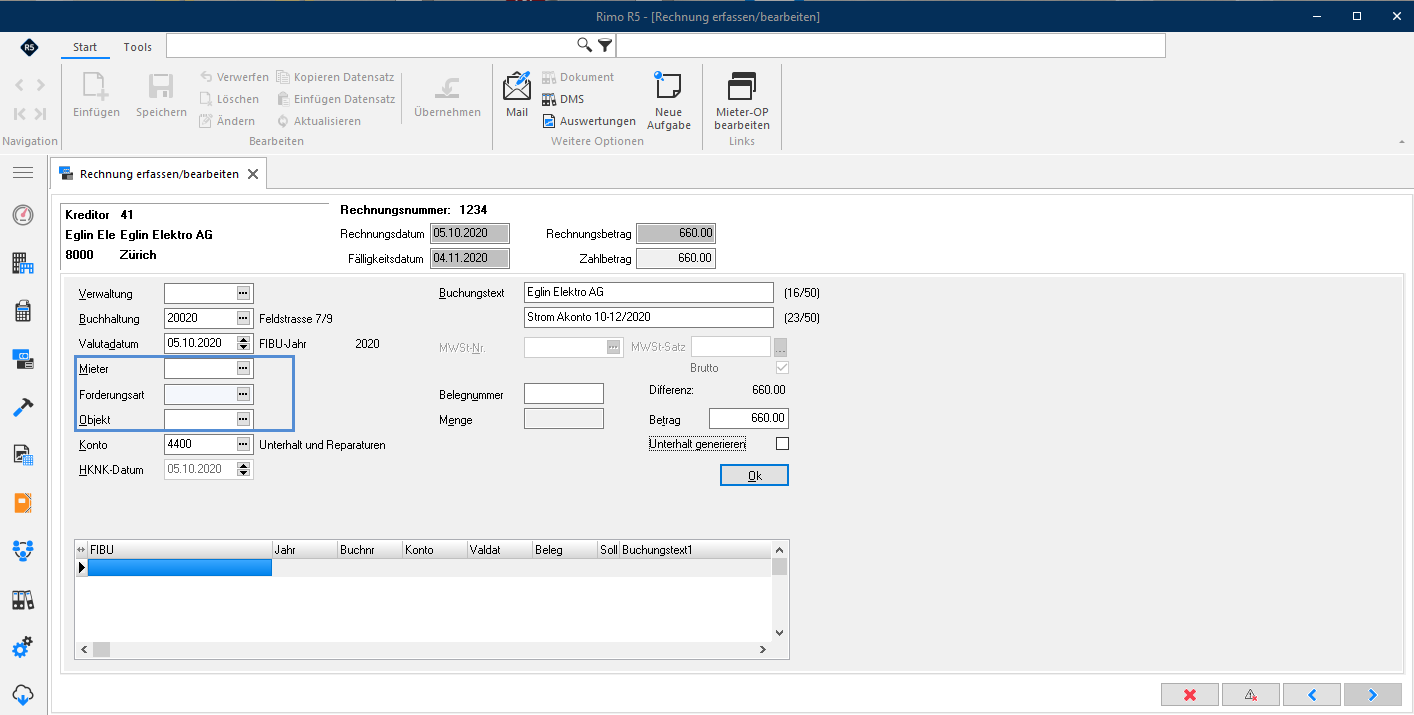
Task: Open the Valutadatum date picker button
Action: (243, 343)
